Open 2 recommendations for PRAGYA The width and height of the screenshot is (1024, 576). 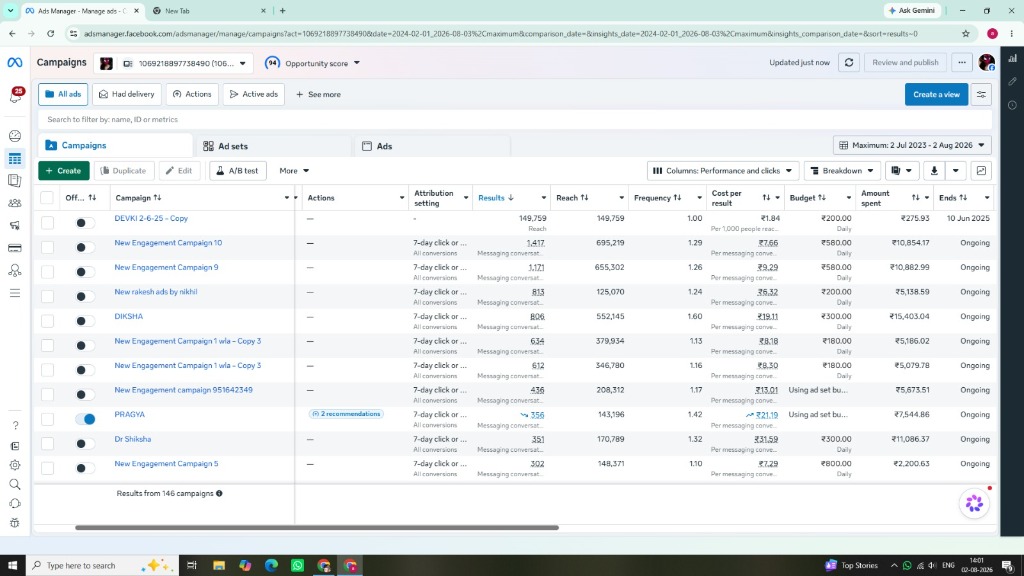(x=346, y=414)
